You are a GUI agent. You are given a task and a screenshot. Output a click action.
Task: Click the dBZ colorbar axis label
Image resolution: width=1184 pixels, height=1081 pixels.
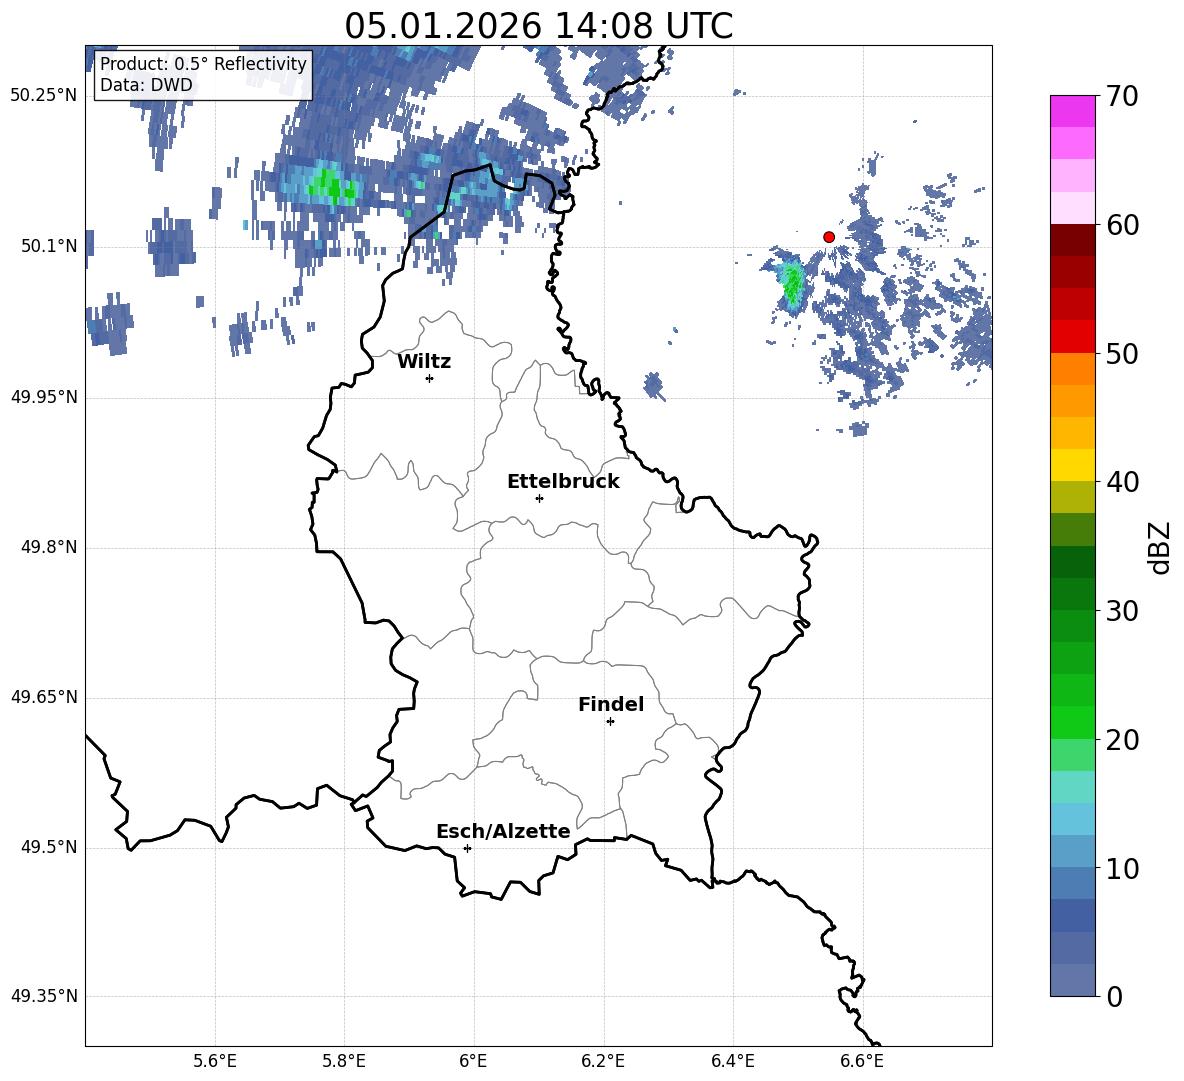pyautogui.click(x=1160, y=547)
